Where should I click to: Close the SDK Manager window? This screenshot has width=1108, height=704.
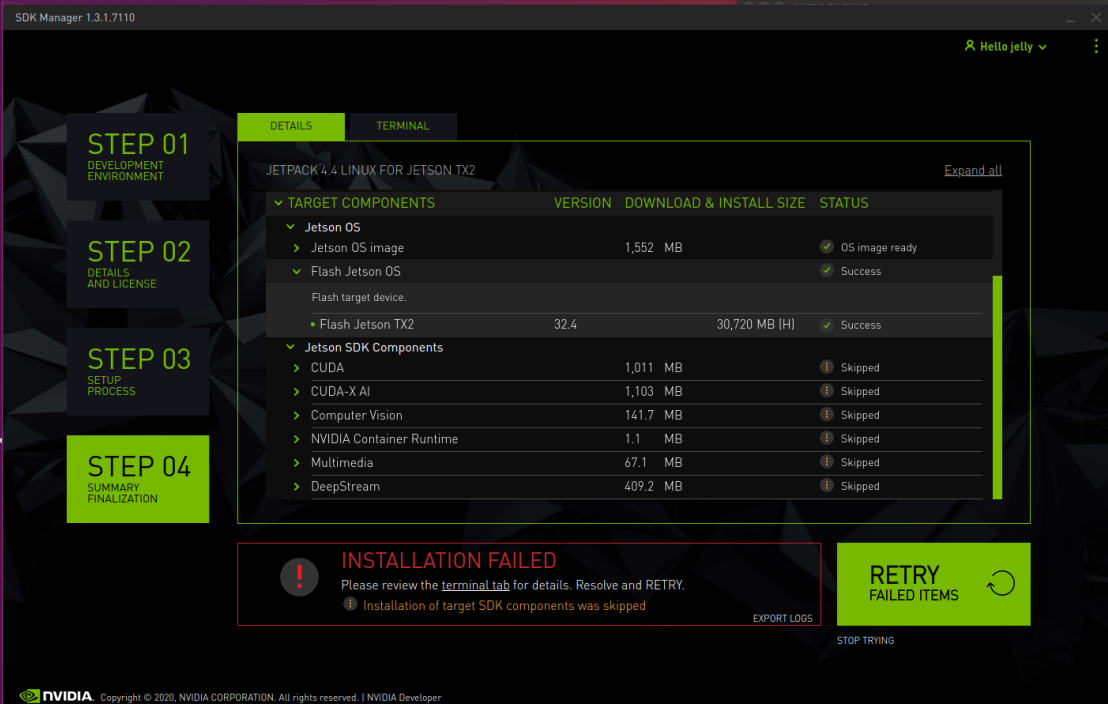point(1095,18)
